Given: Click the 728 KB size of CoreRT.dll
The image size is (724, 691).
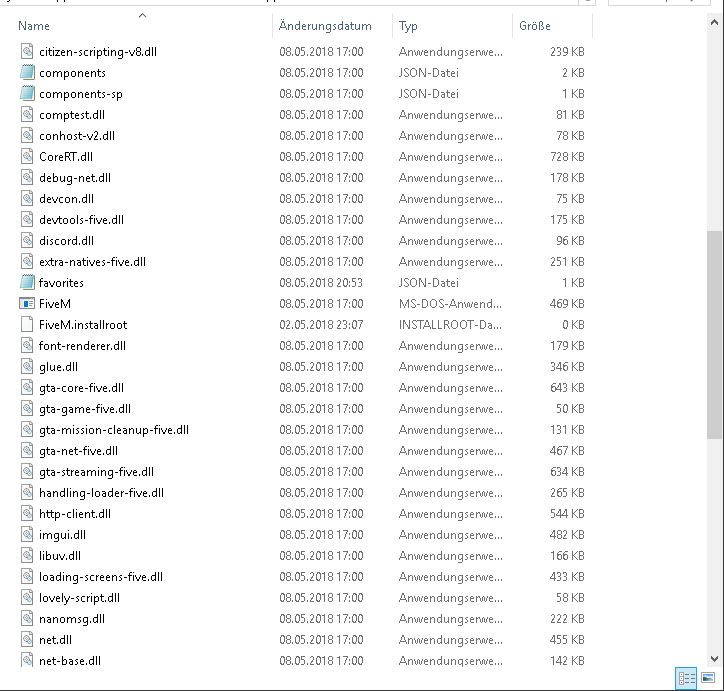Looking at the screenshot, I should pos(567,156).
